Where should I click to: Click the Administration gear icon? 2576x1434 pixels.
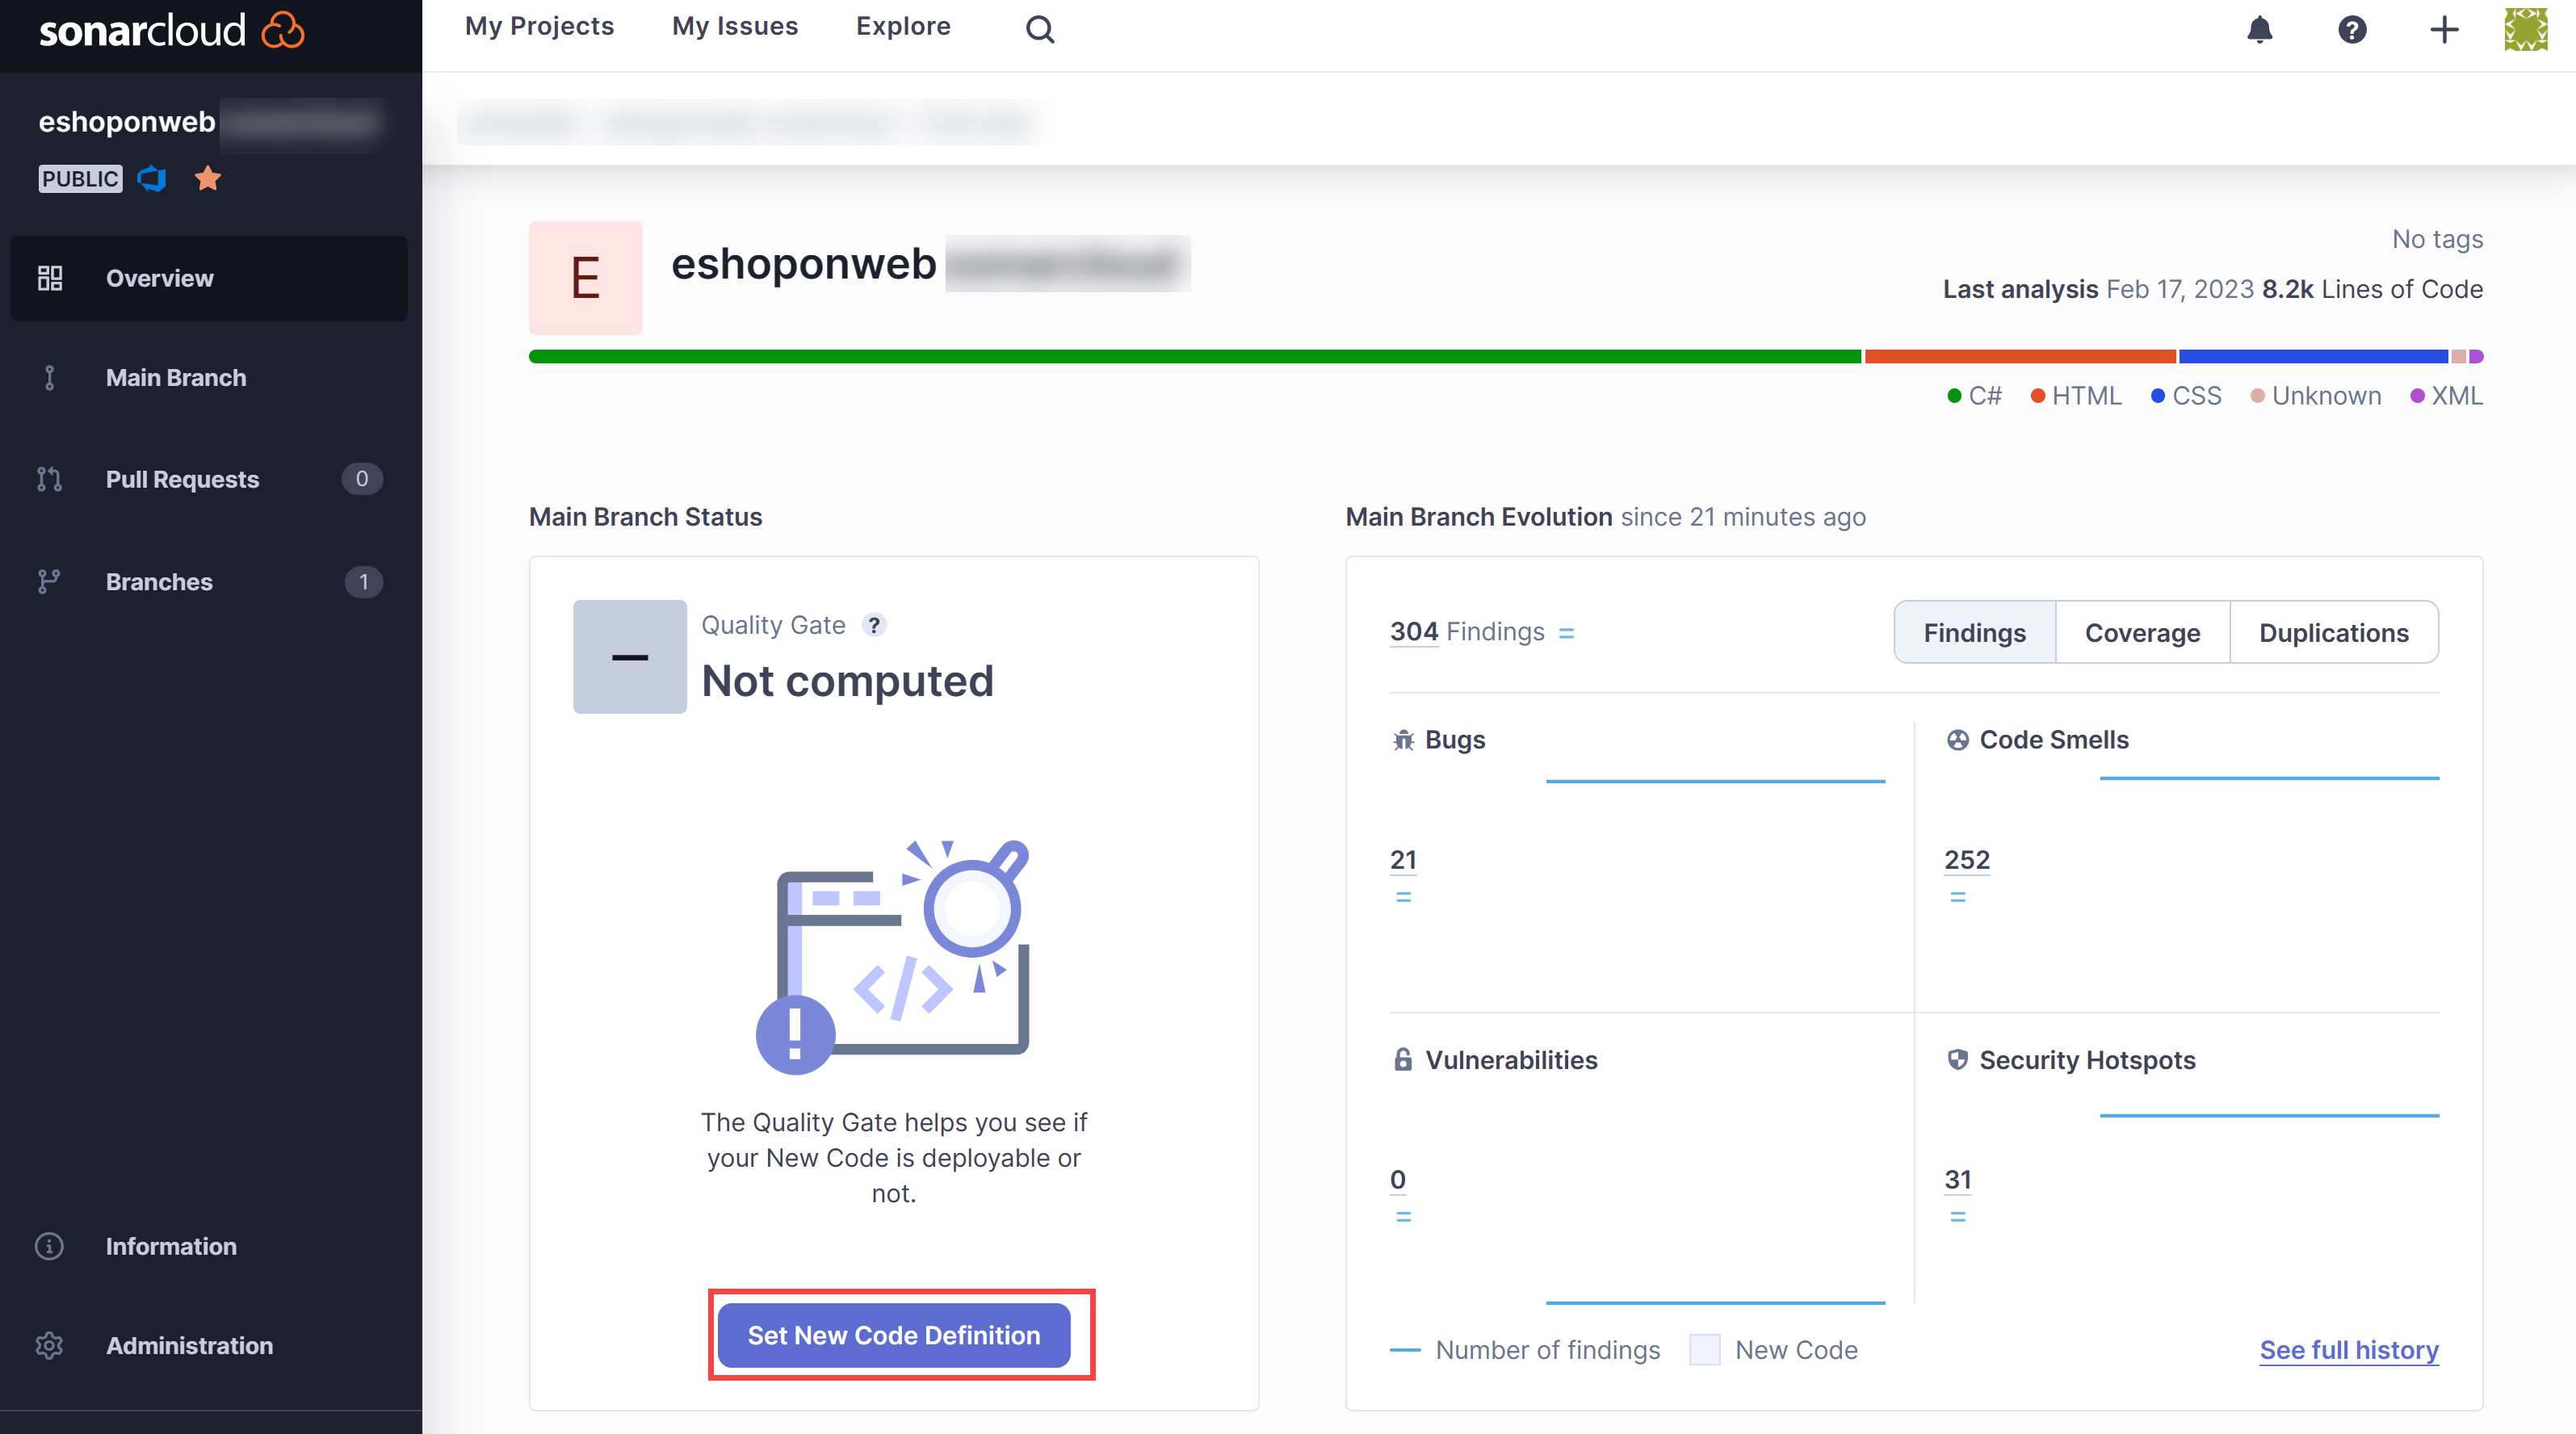click(x=49, y=1345)
